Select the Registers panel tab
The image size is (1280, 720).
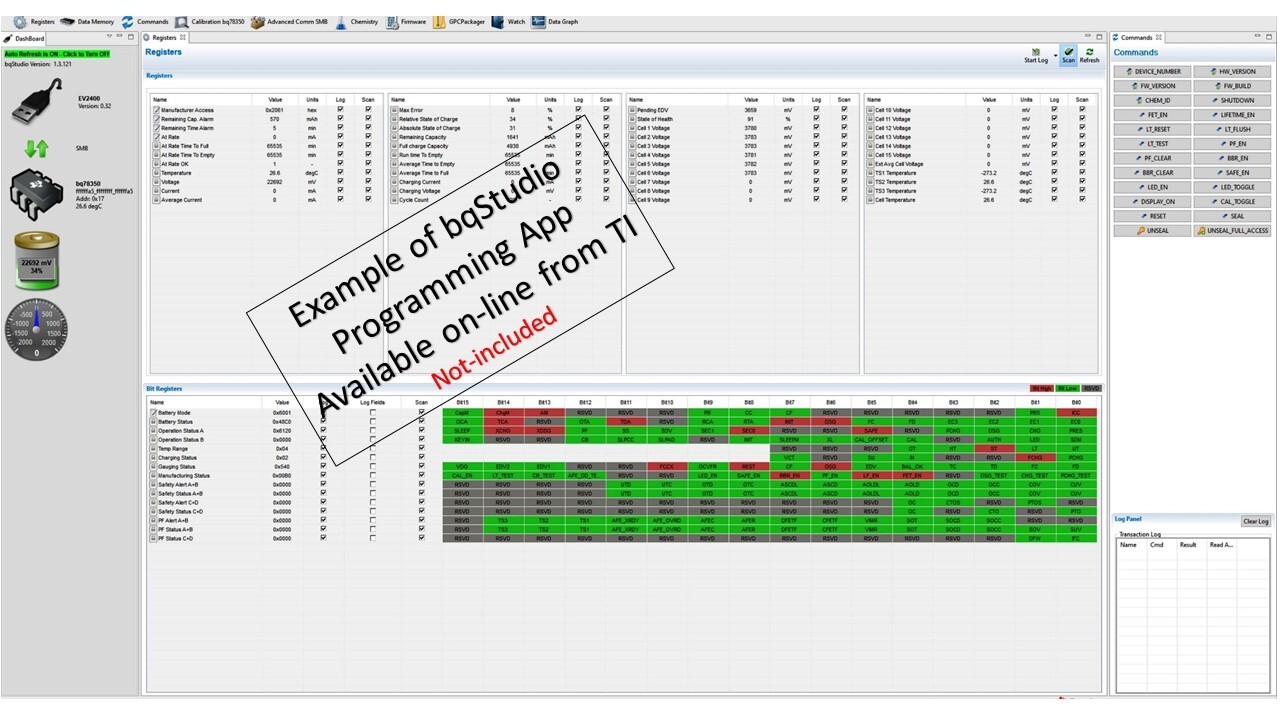[x=163, y=38]
